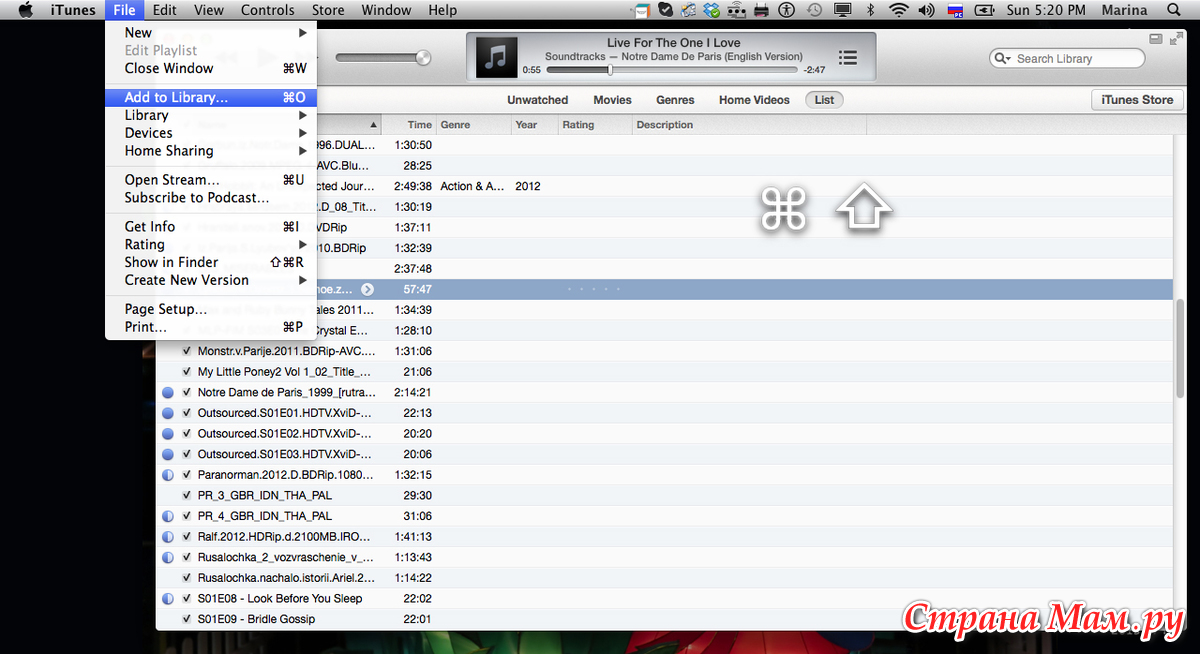Toggle checkbox for Notre Dame de Paris_1999

[186, 392]
